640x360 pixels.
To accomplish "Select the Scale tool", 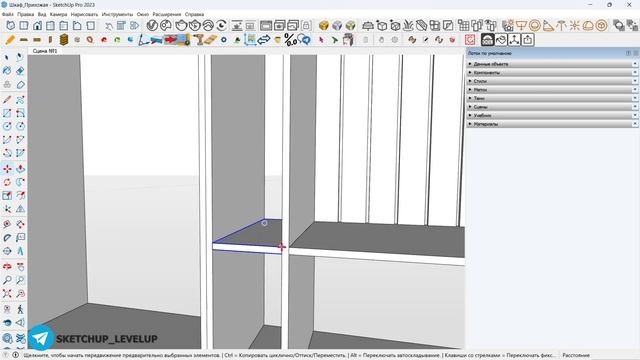I will [x=7, y=196].
